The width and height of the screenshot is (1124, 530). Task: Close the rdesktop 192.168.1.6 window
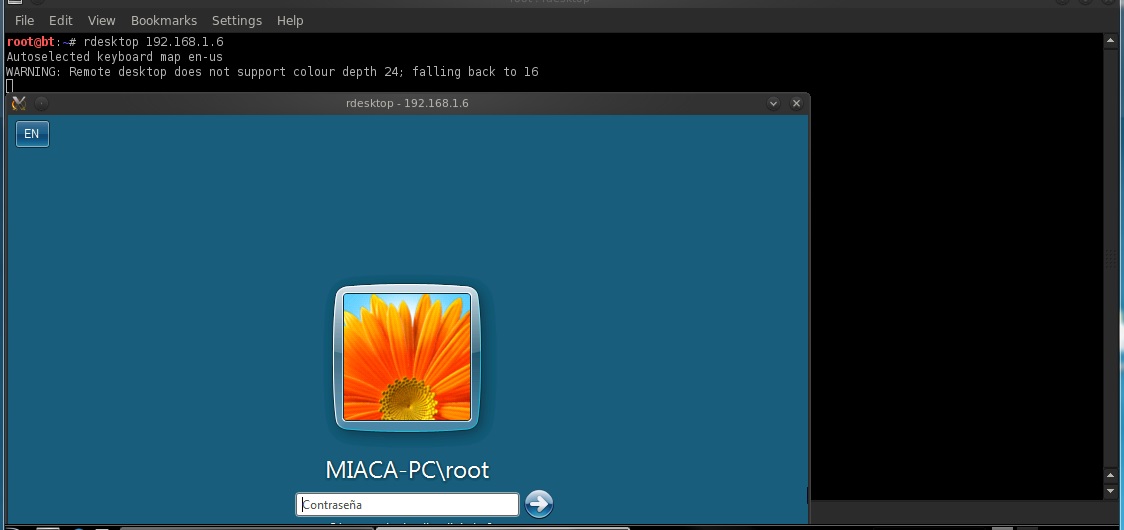[796, 103]
